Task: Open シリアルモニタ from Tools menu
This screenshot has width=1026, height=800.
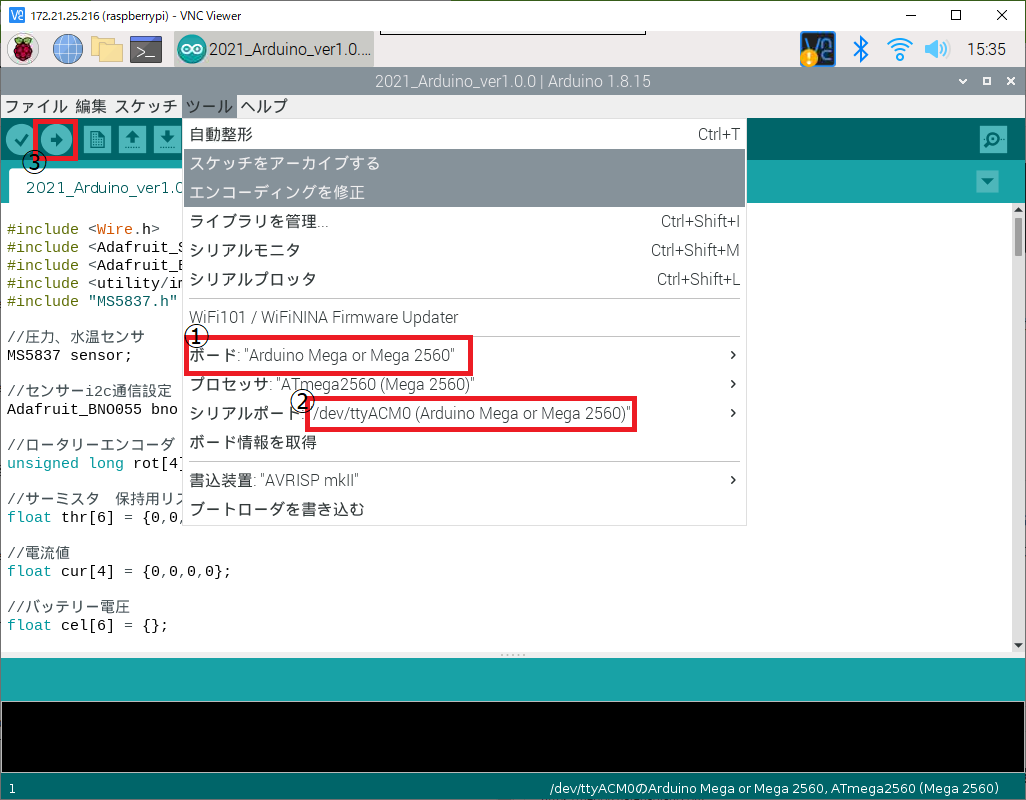Action: (x=465, y=250)
